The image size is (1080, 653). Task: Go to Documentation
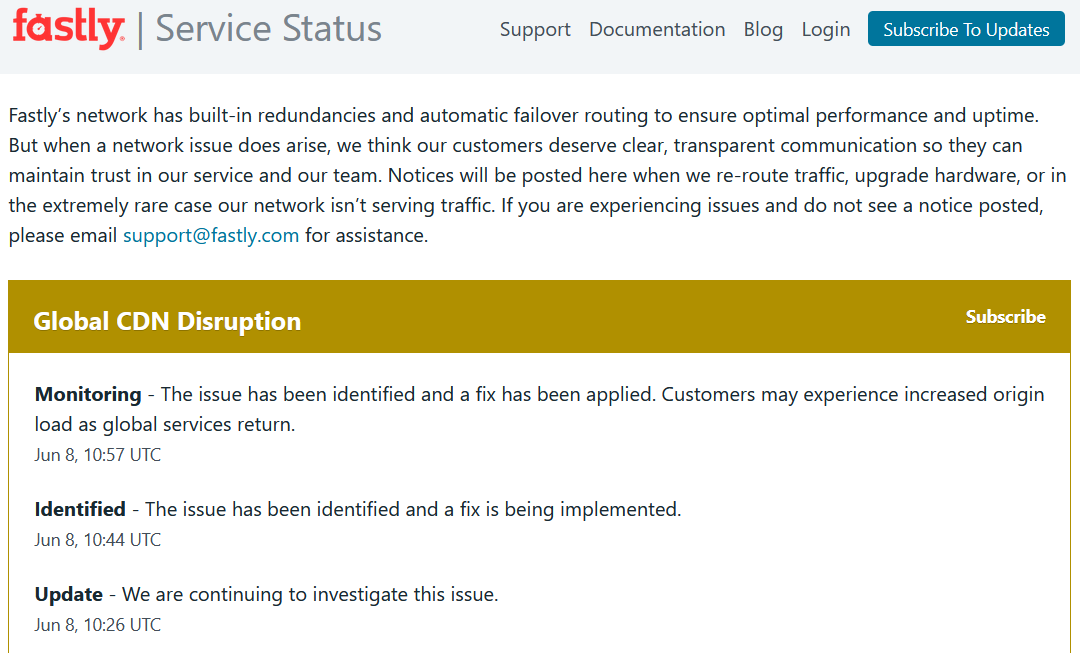coord(657,30)
